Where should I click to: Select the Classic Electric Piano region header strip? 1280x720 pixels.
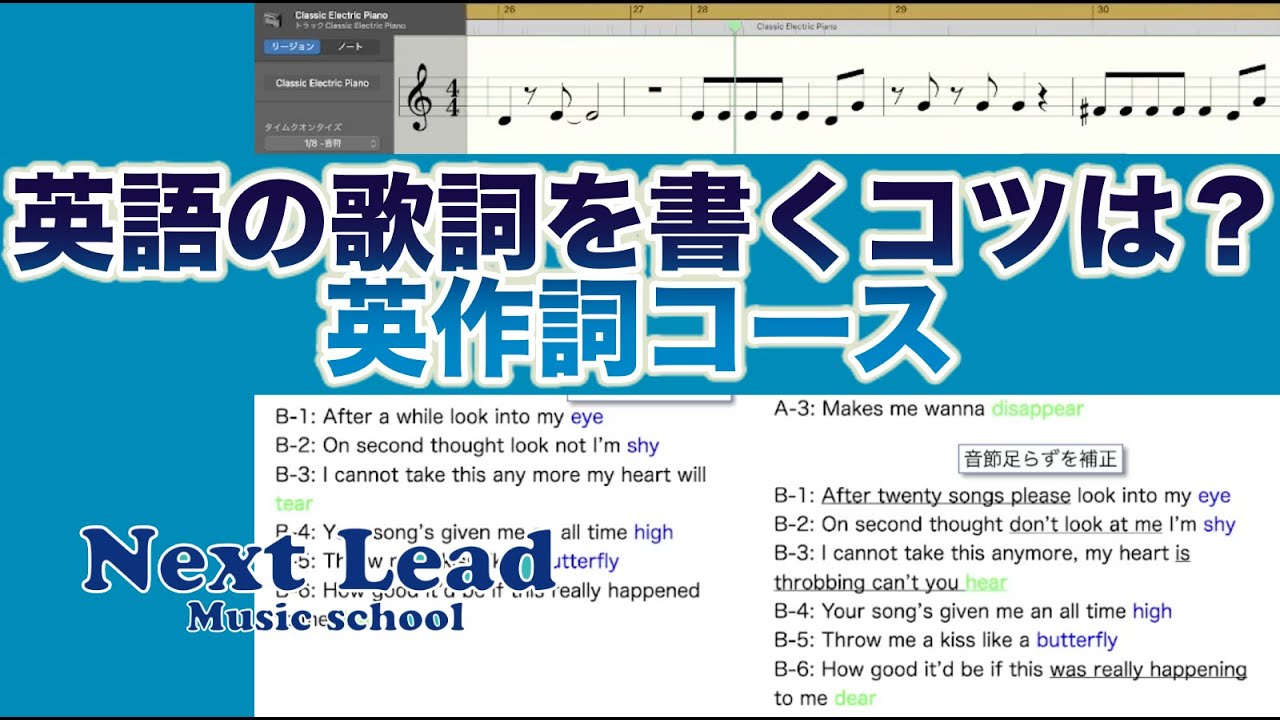pyautogui.click(x=872, y=27)
